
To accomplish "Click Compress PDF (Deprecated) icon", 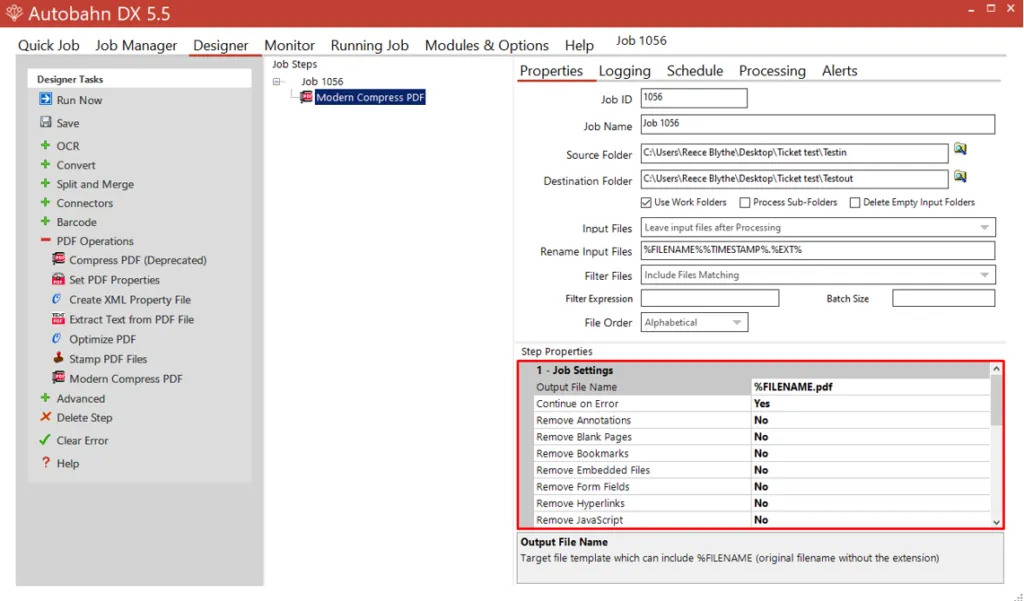I will coord(58,259).
